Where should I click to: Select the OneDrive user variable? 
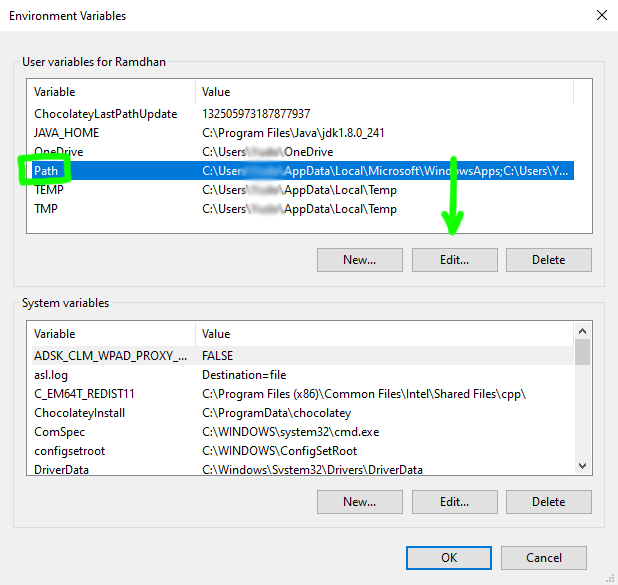pos(303,152)
